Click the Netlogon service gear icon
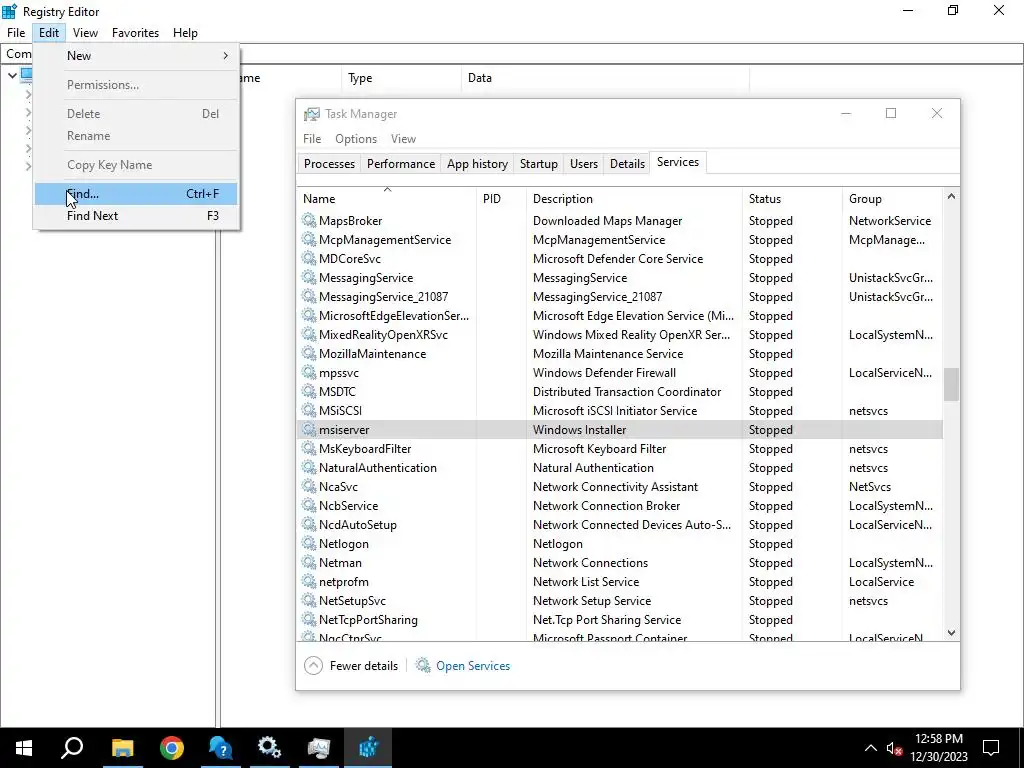The image size is (1024, 768). tap(309, 543)
